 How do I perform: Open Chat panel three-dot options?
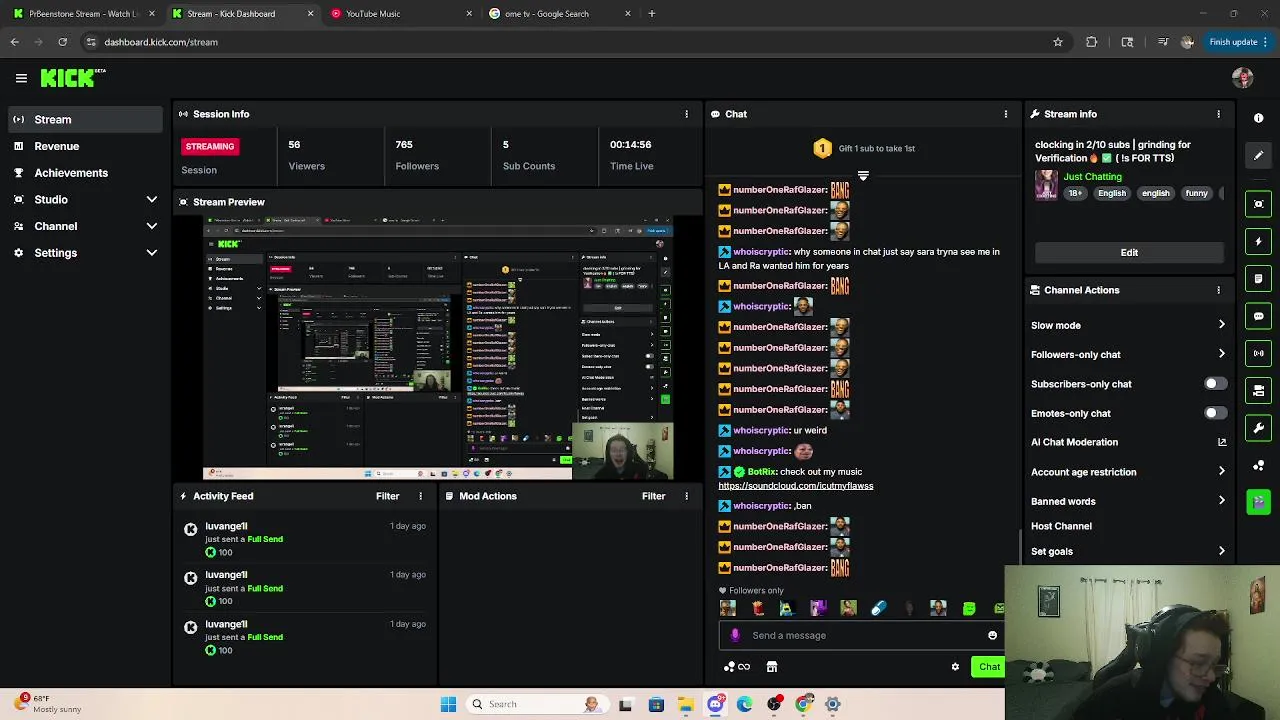(x=1006, y=114)
